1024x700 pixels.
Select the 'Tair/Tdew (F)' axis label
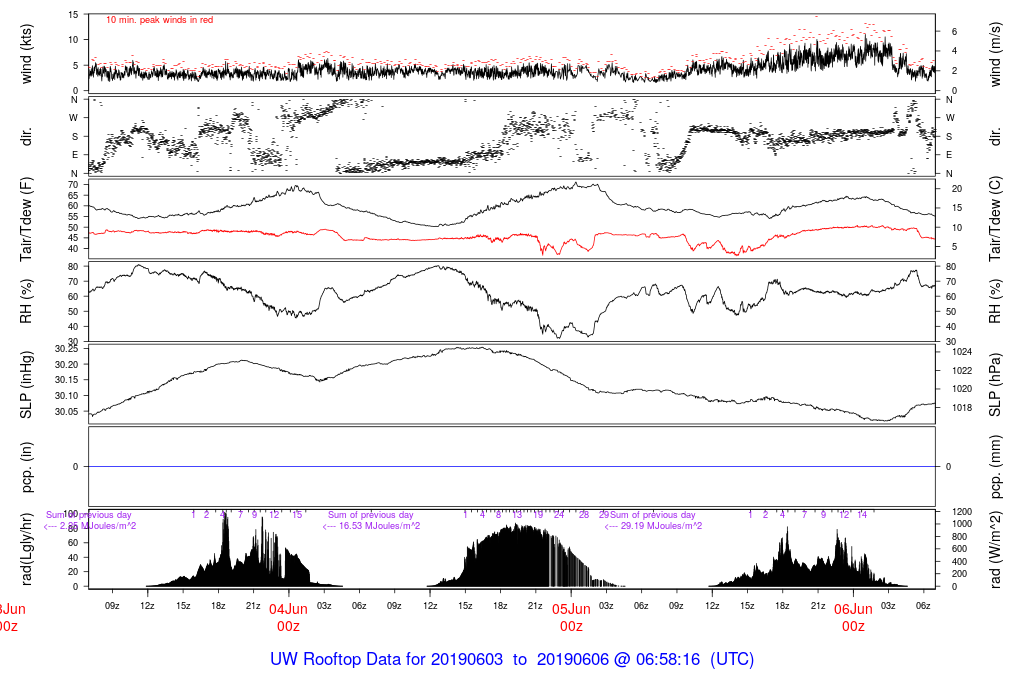(x=25, y=219)
